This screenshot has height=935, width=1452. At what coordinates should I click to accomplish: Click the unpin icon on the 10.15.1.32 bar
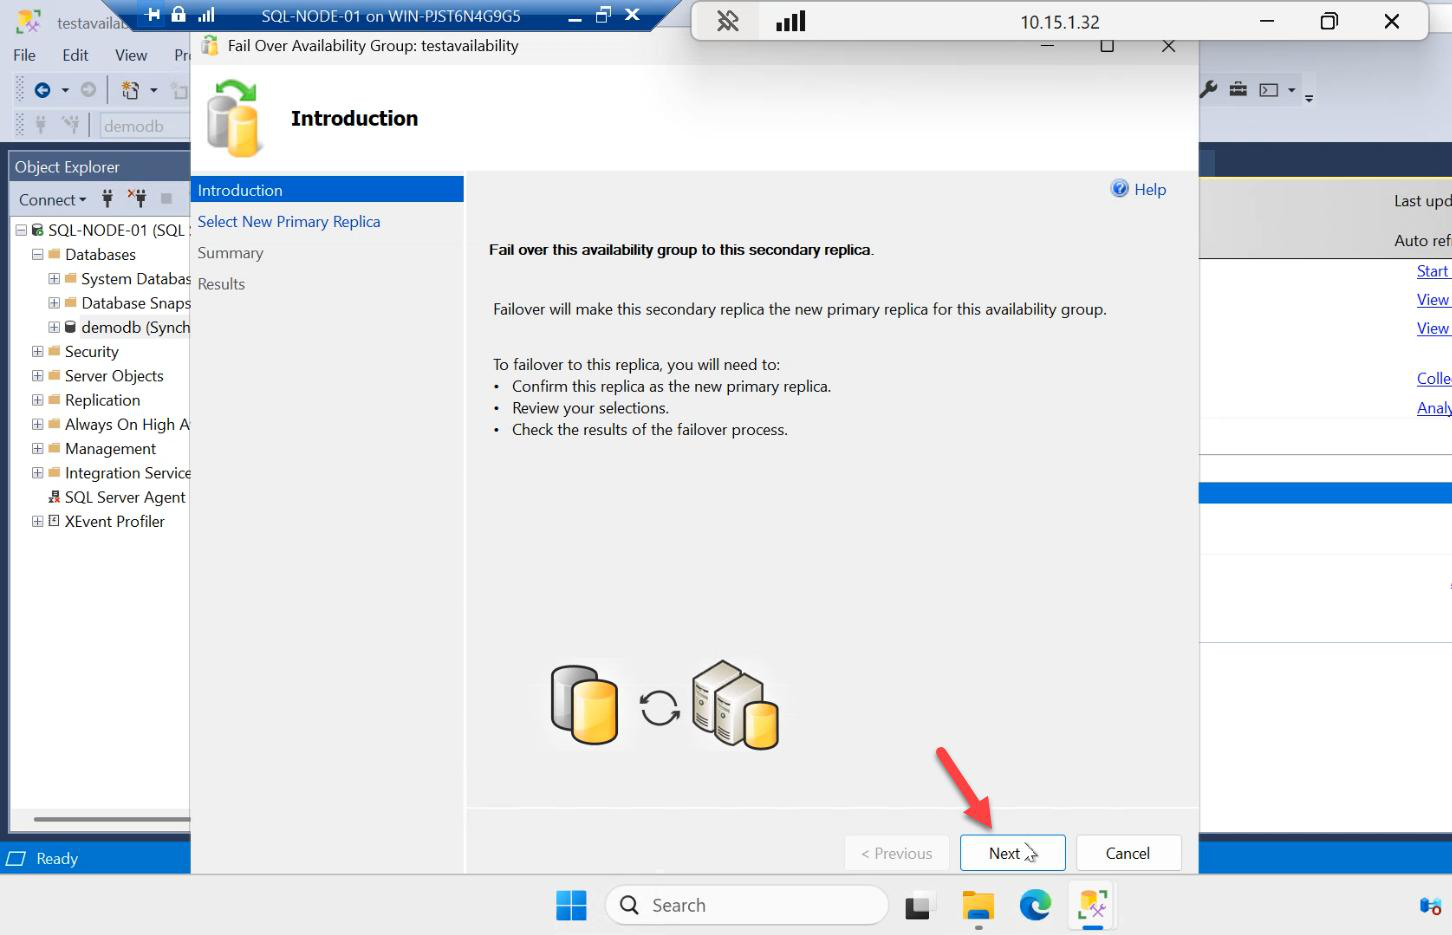(x=727, y=21)
